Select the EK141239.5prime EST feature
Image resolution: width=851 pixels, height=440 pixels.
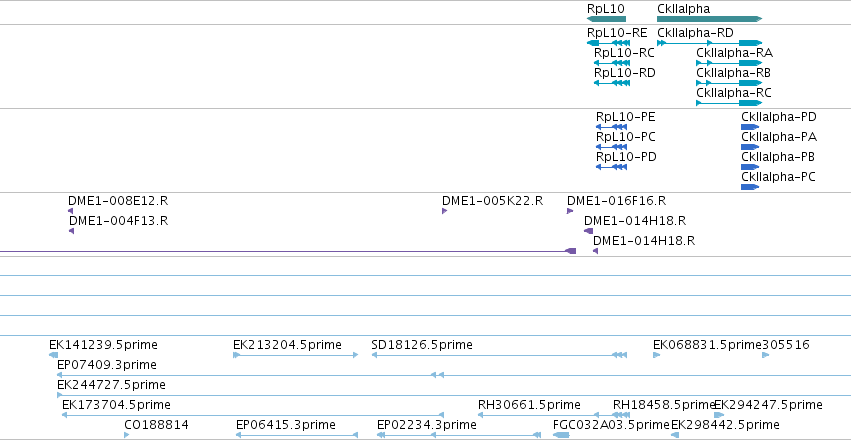pos(53,355)
